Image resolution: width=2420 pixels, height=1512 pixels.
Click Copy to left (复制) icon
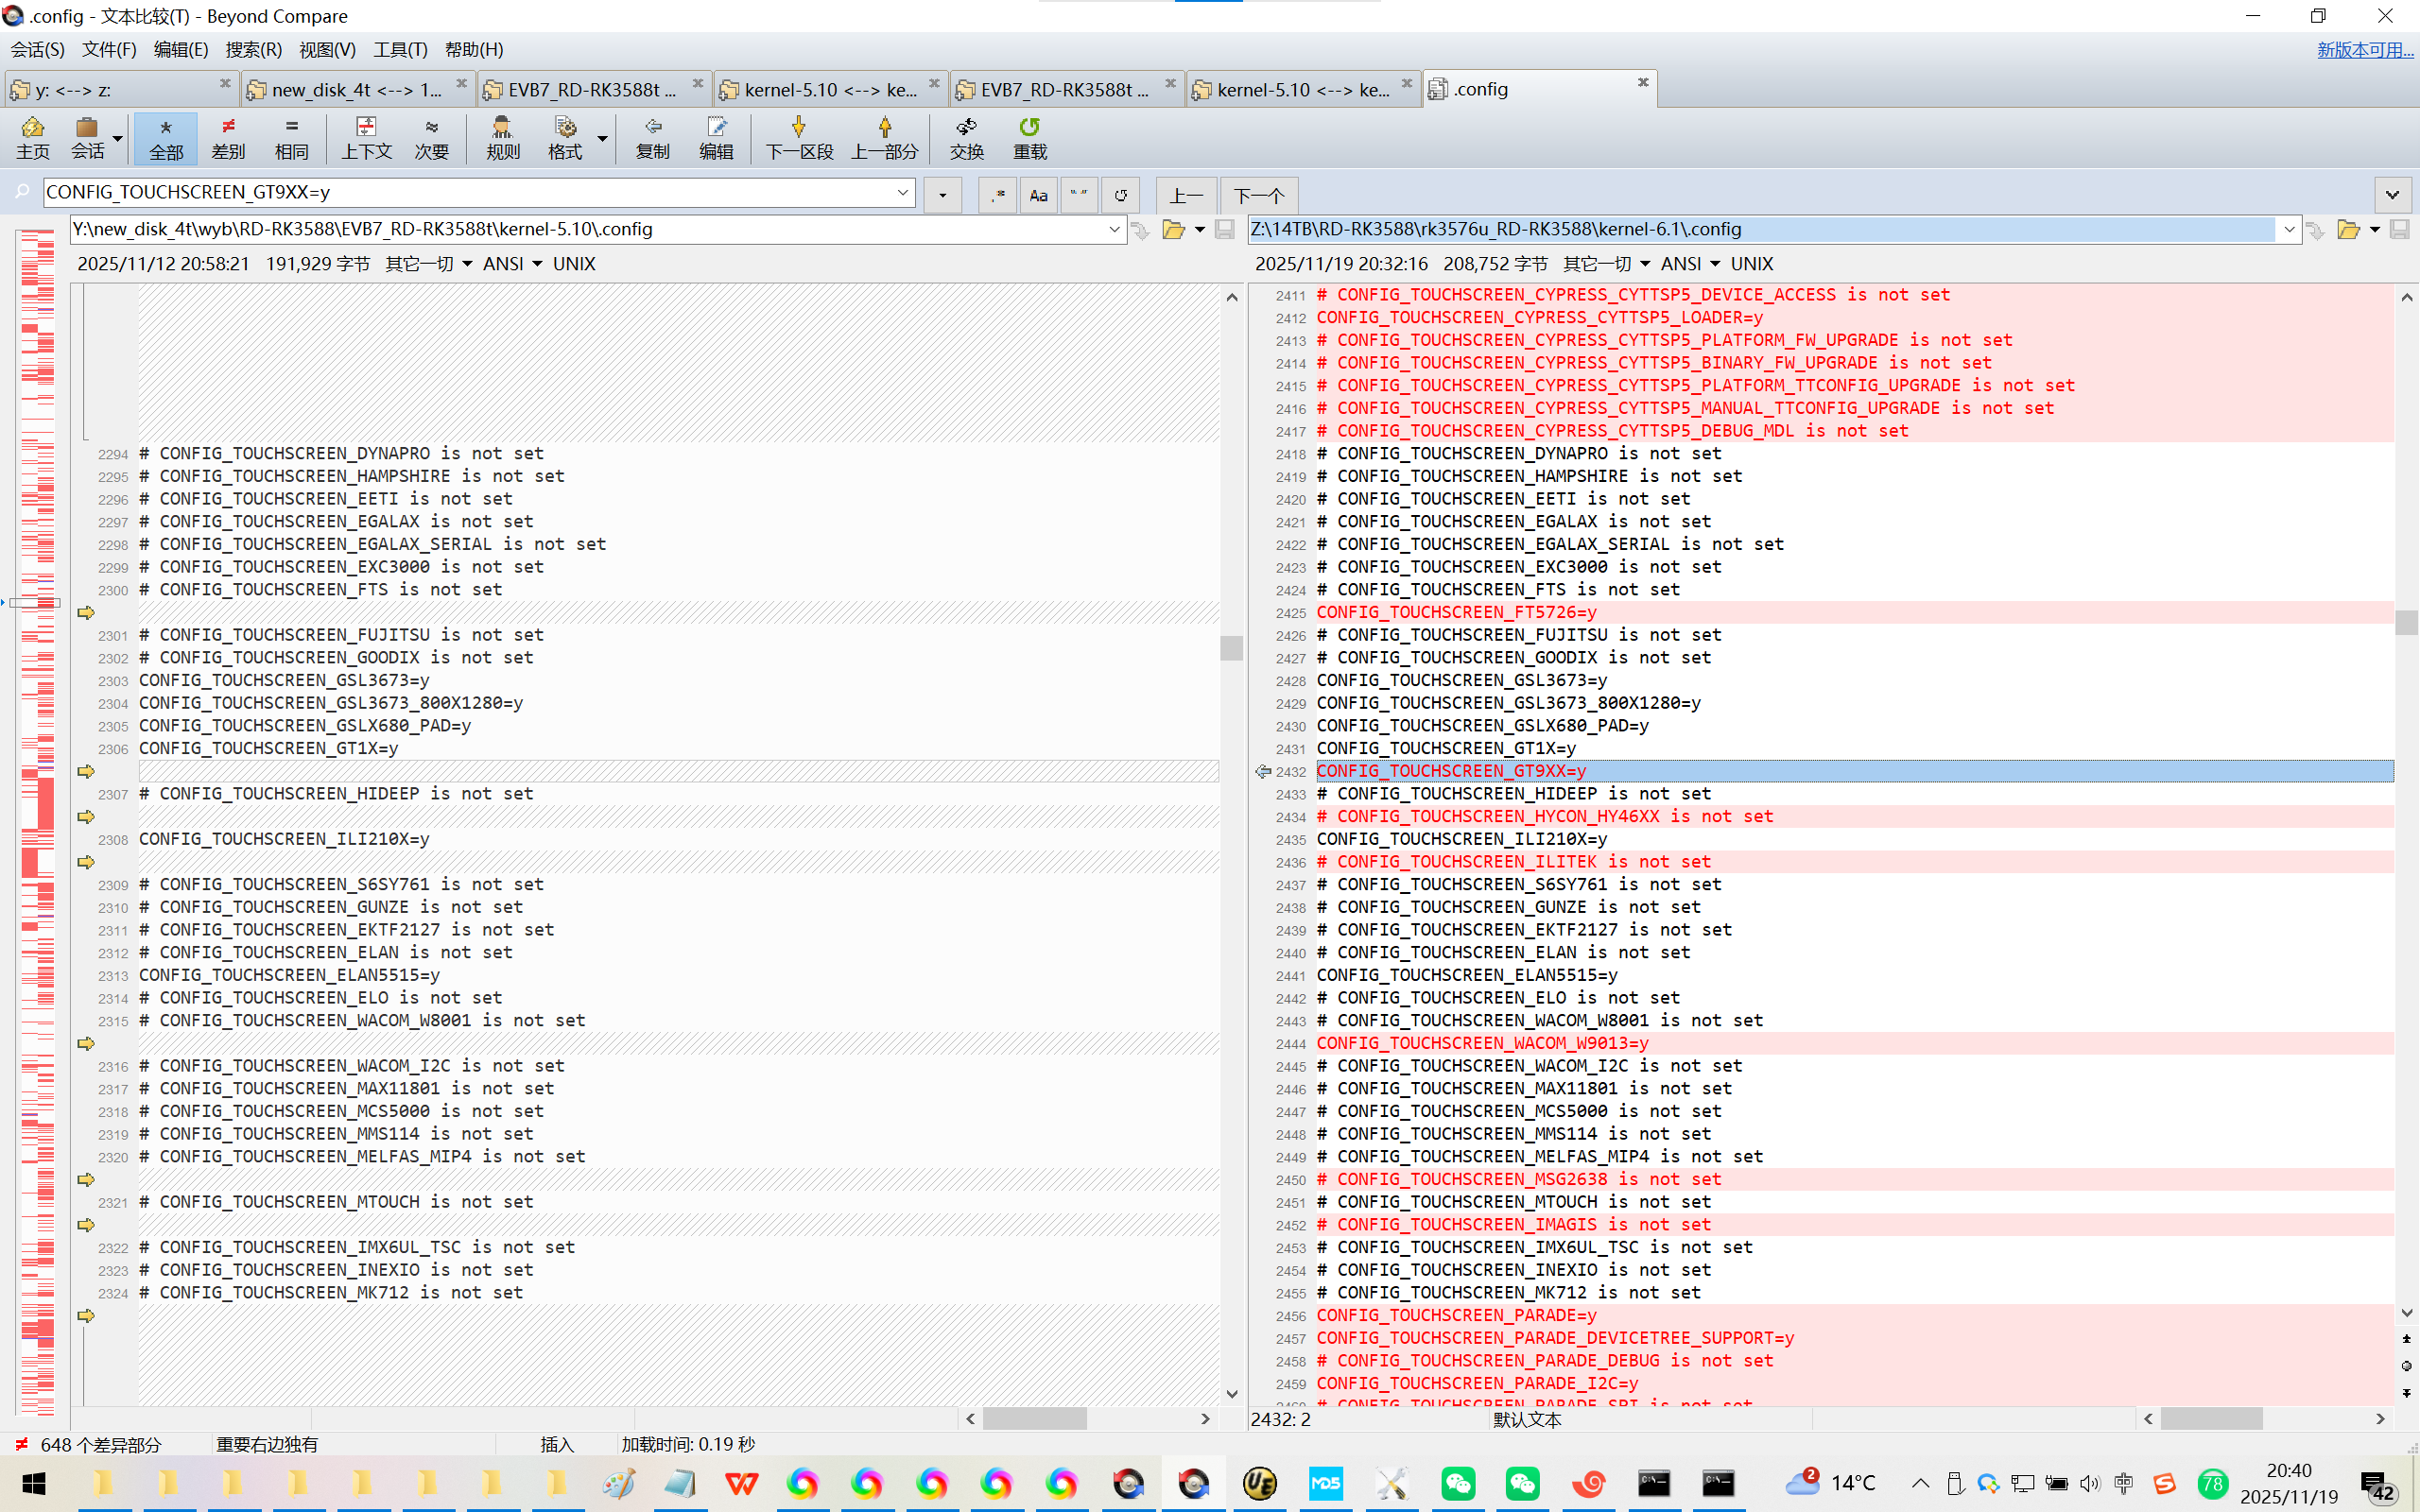click(x=652, y=137)
